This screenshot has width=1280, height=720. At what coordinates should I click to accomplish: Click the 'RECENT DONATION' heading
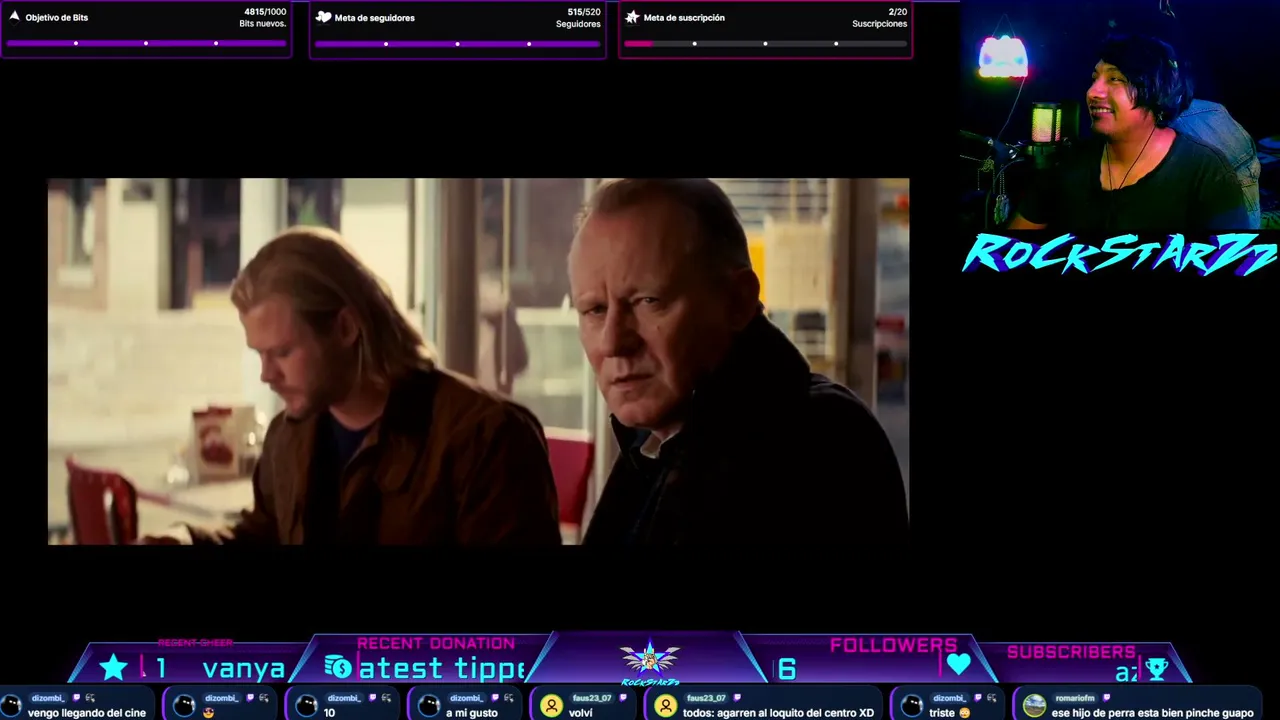point(436,643)
